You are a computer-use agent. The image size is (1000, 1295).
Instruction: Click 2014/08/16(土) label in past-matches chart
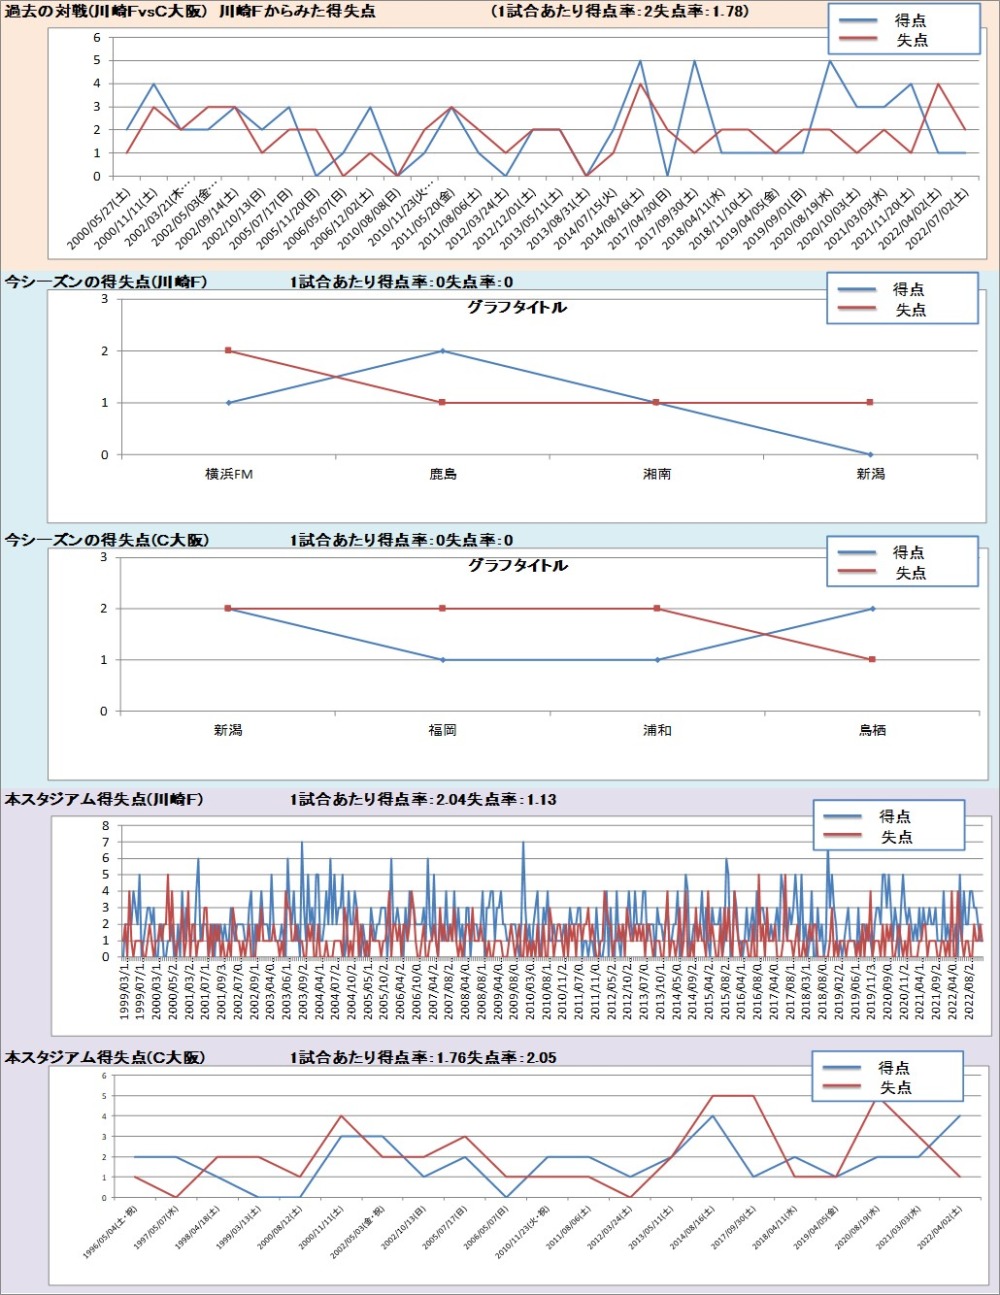click(x=611, y=219)
